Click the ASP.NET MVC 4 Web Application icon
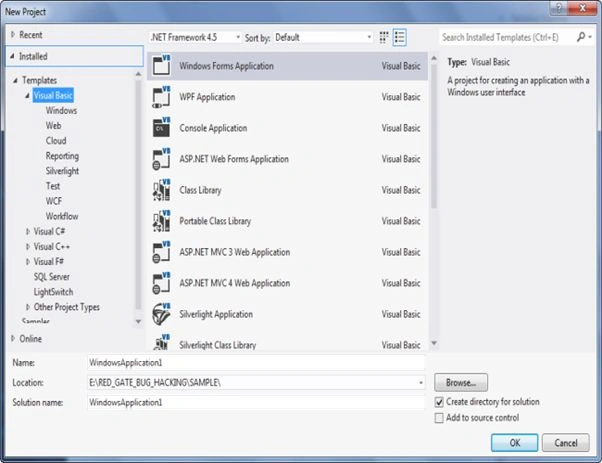 coord(161,283)
